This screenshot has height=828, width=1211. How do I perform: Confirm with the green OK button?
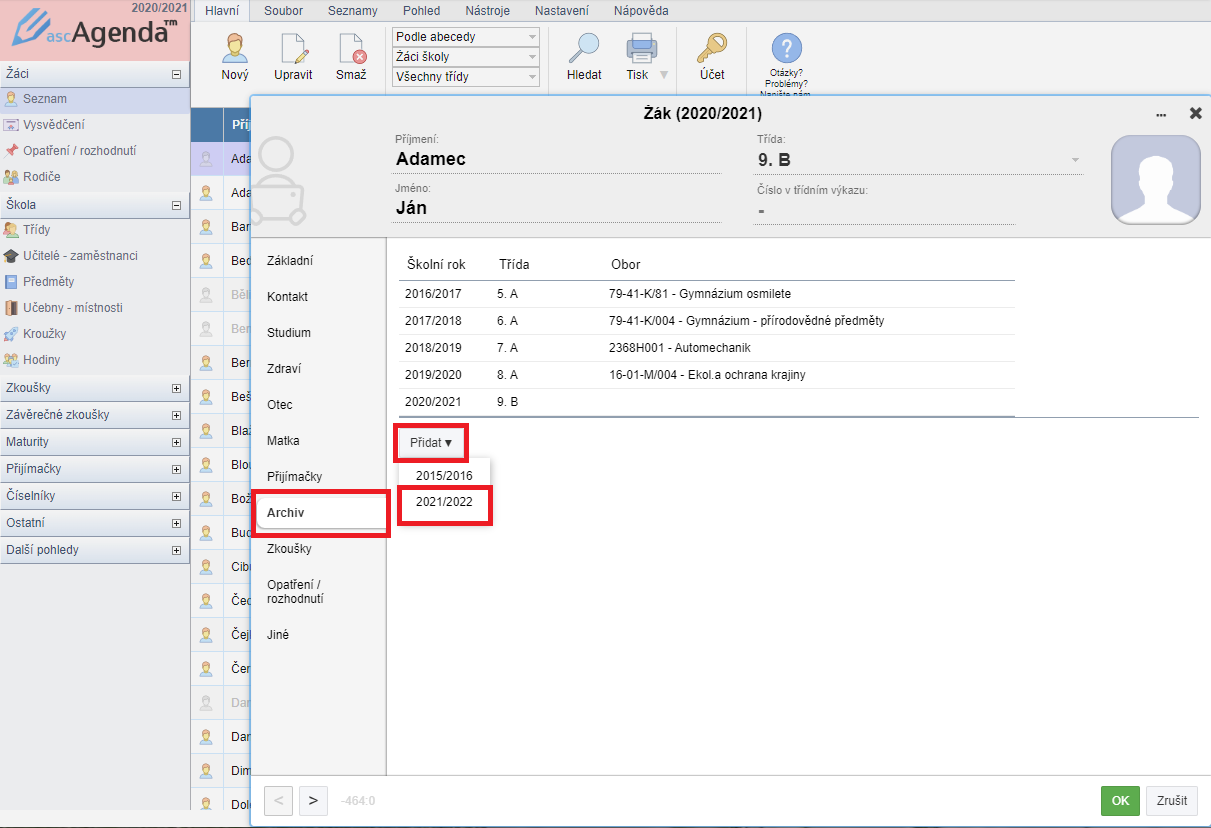[1120, 801]
